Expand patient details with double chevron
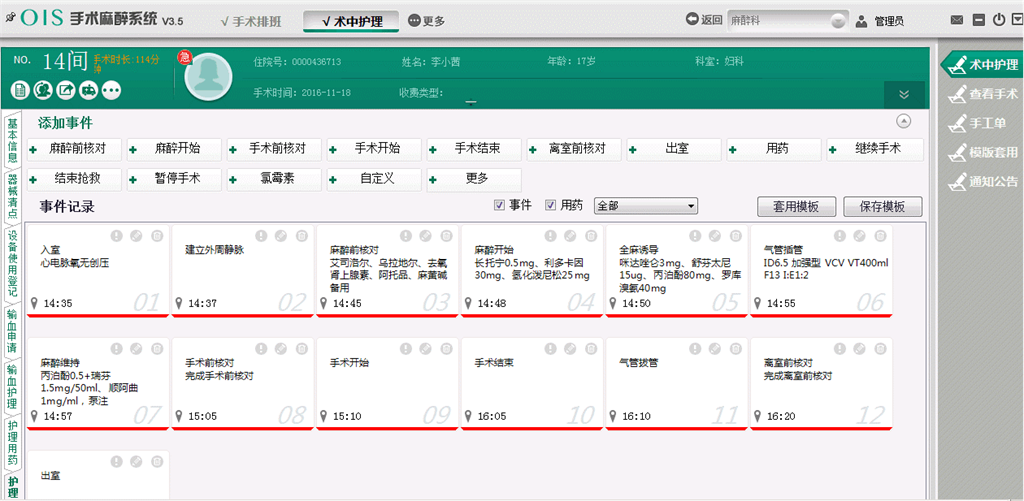Image resolution: width=1024 pixels, height=501 pixels. (904, 94)
